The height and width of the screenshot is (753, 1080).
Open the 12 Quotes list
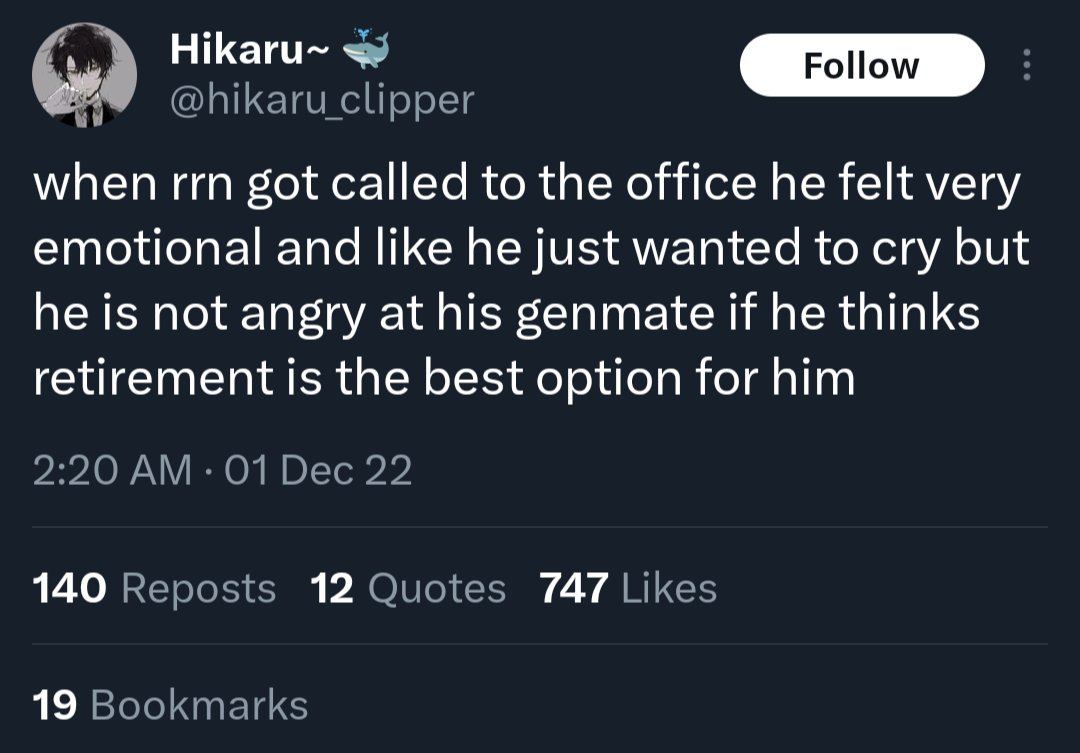[x=408, y=588]
